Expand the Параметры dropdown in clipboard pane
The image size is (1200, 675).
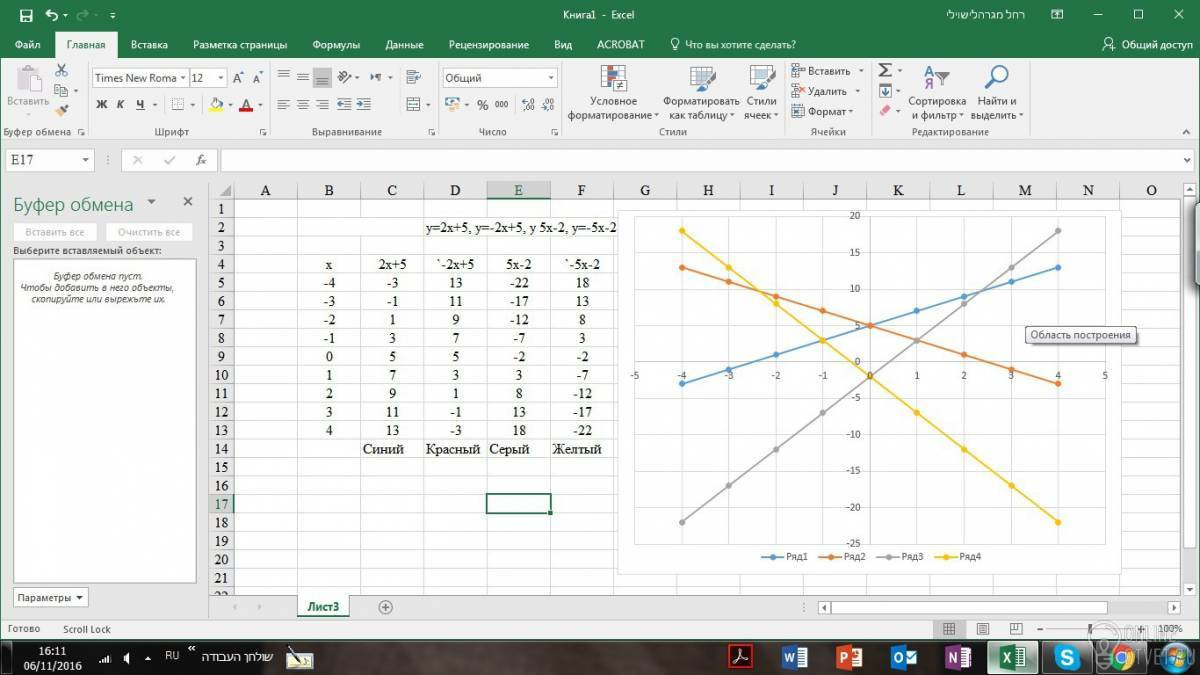tap(51, 598)
